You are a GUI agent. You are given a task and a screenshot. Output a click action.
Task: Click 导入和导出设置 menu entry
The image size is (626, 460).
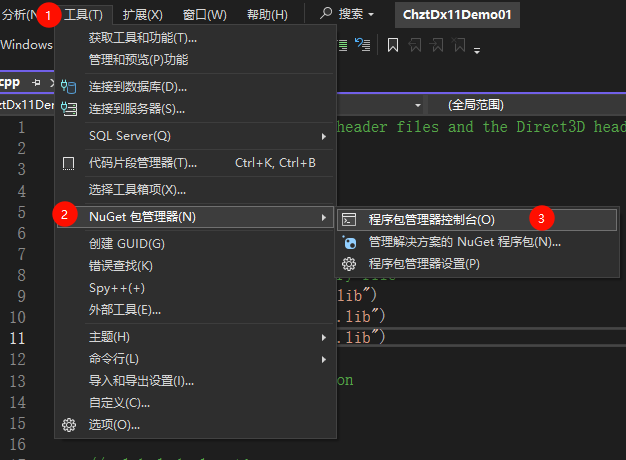(x=141, y=381)
